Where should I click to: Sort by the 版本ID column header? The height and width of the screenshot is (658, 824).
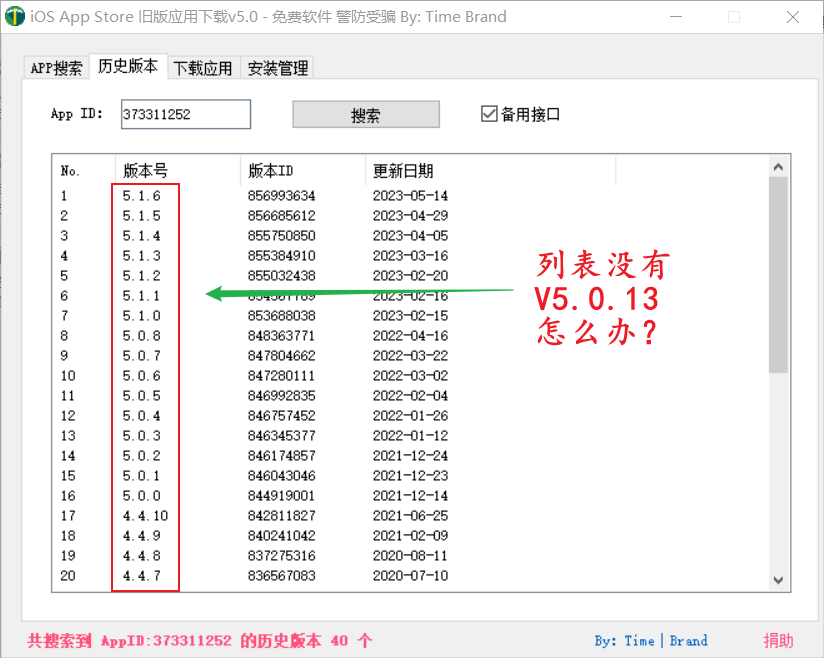(303, 171)
